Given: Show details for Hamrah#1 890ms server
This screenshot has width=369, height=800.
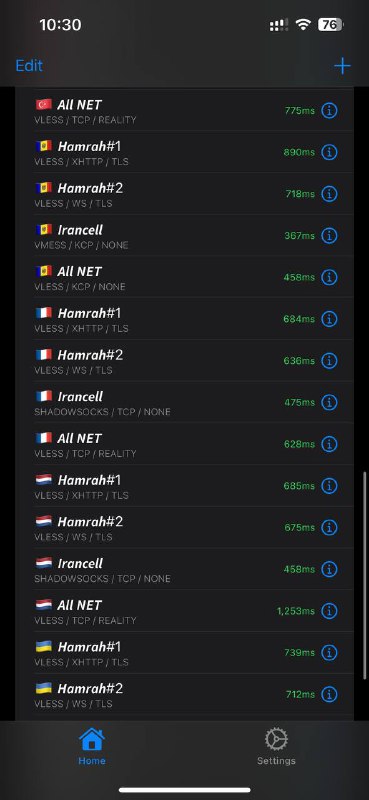Looking at the screenshot, I should [329, 152].
